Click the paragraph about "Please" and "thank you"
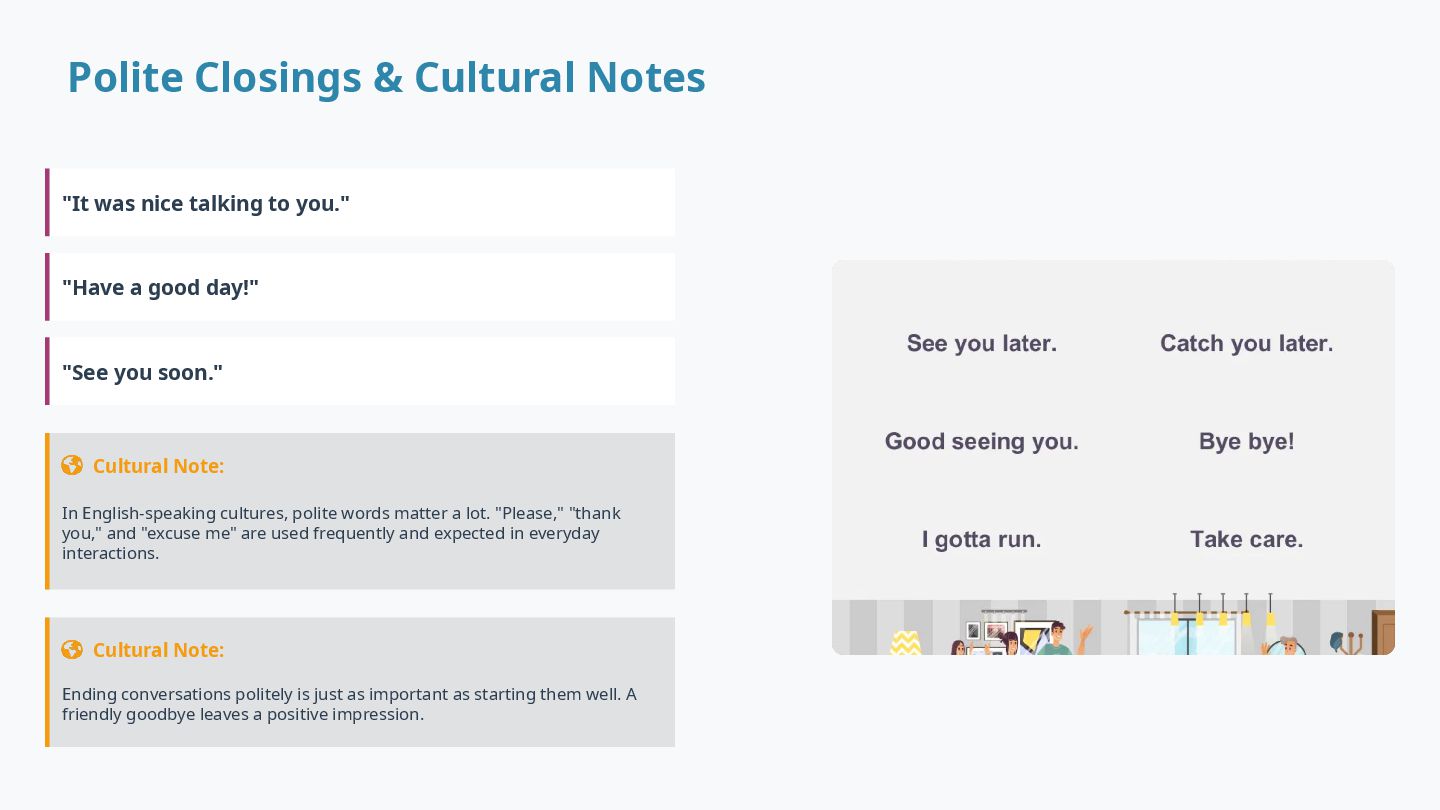This screenshot has height=810, width=1440. coord(341,533)
